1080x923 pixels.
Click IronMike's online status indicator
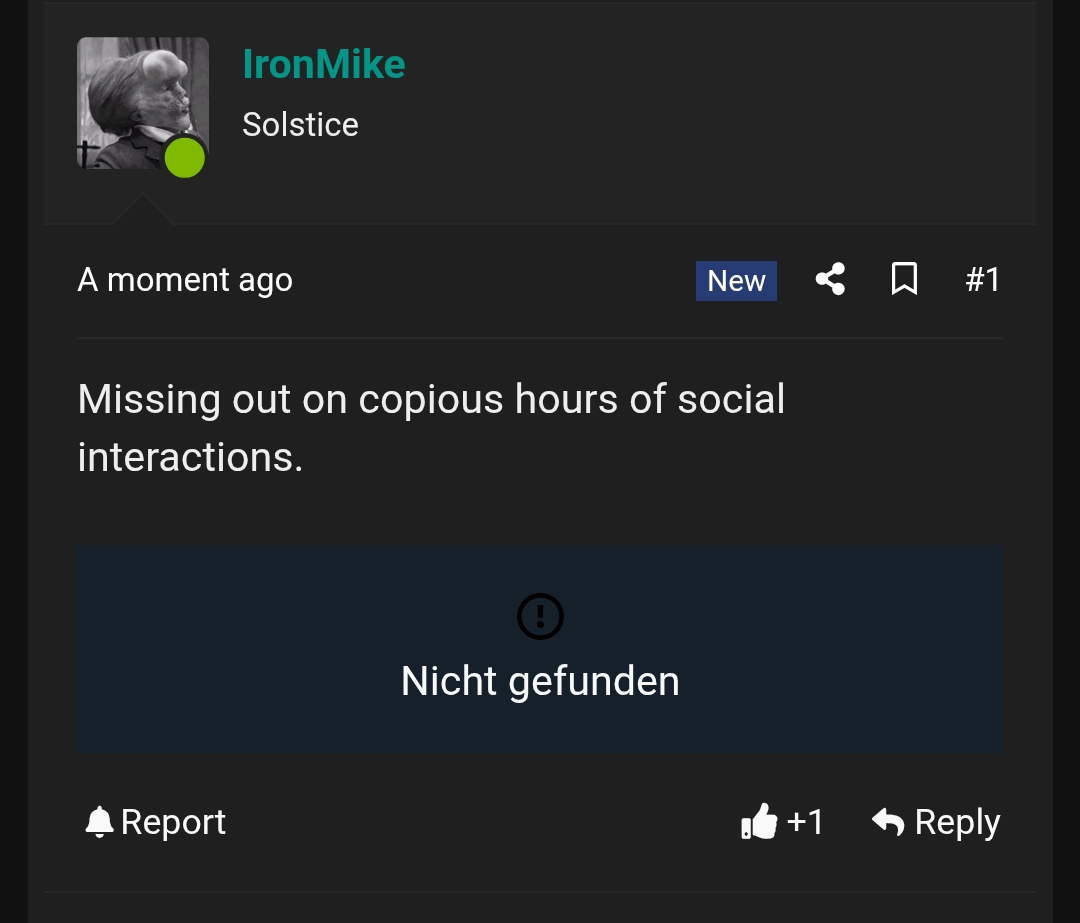(184, 156)
